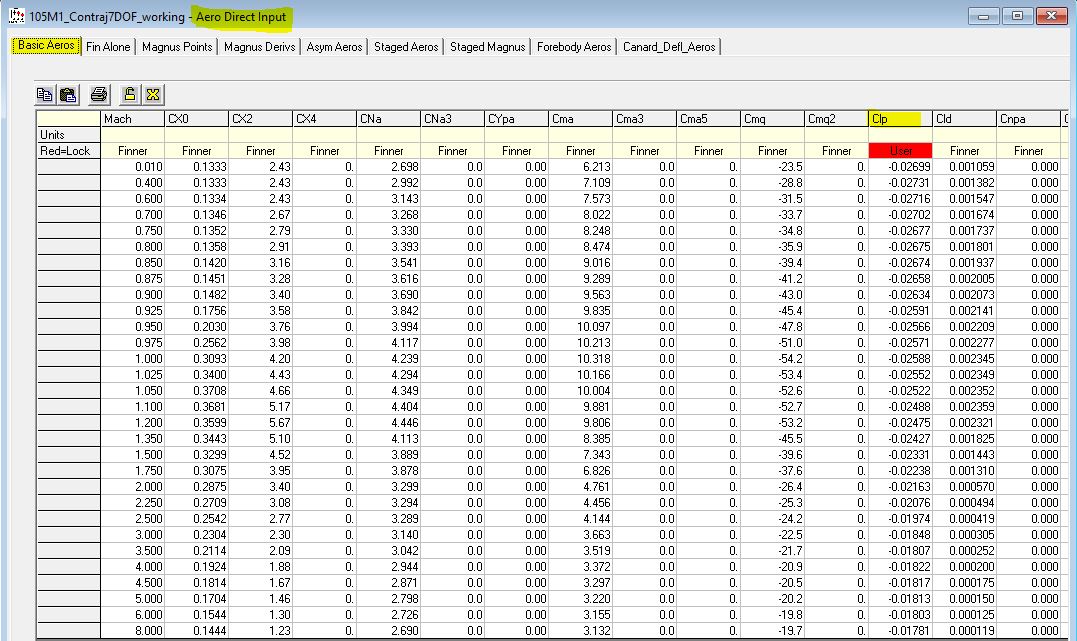Click the yellow X clear icon
The image size is (1077, 641).
pyautogui.click(x=153, y=95)
